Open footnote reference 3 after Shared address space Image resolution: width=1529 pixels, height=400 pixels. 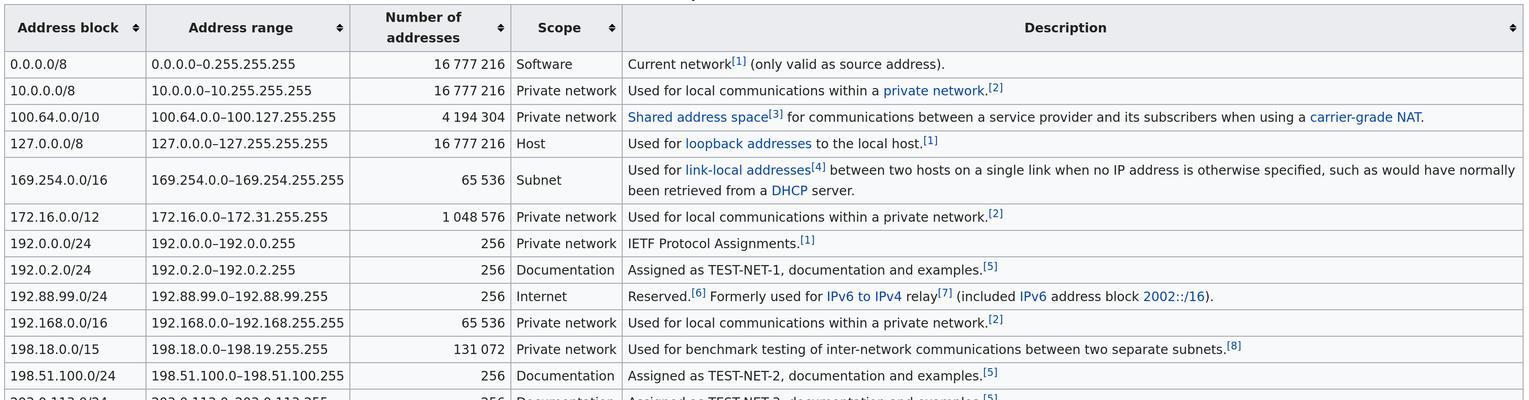coord(776,114)
